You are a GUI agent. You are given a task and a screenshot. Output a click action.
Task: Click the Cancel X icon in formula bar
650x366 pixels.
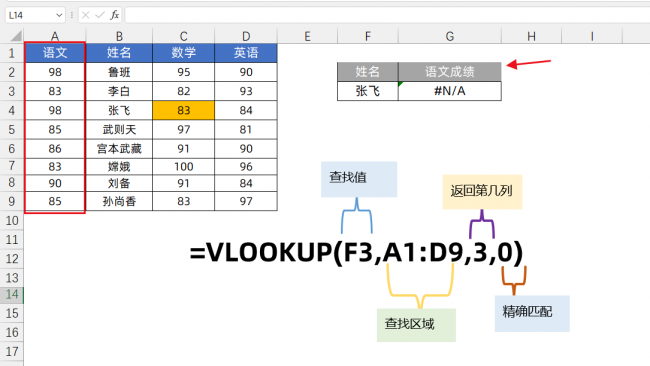point(85,15)
